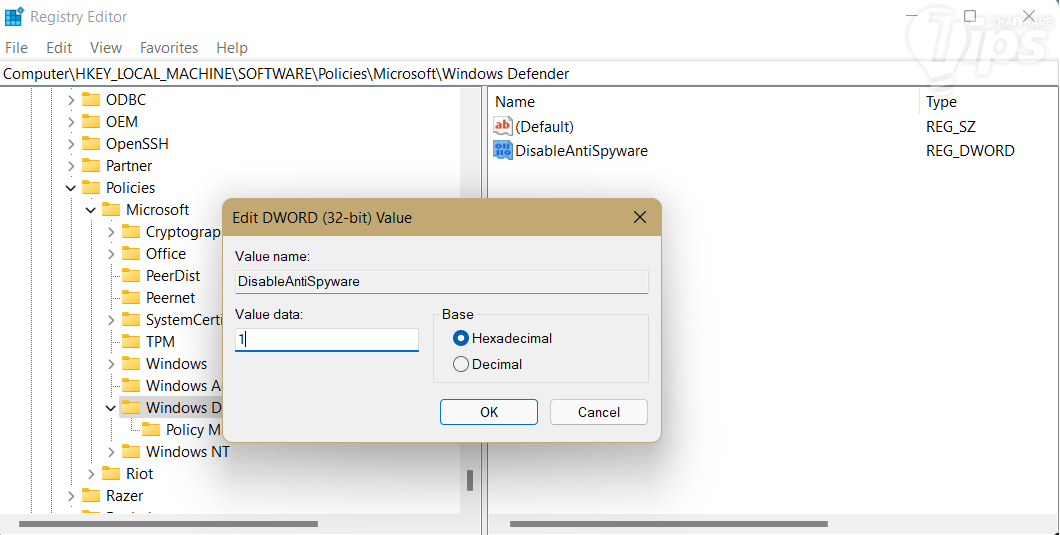The image size is (1060, 535).
Task: Expand the Razer key
Action: tap(71, 496)
